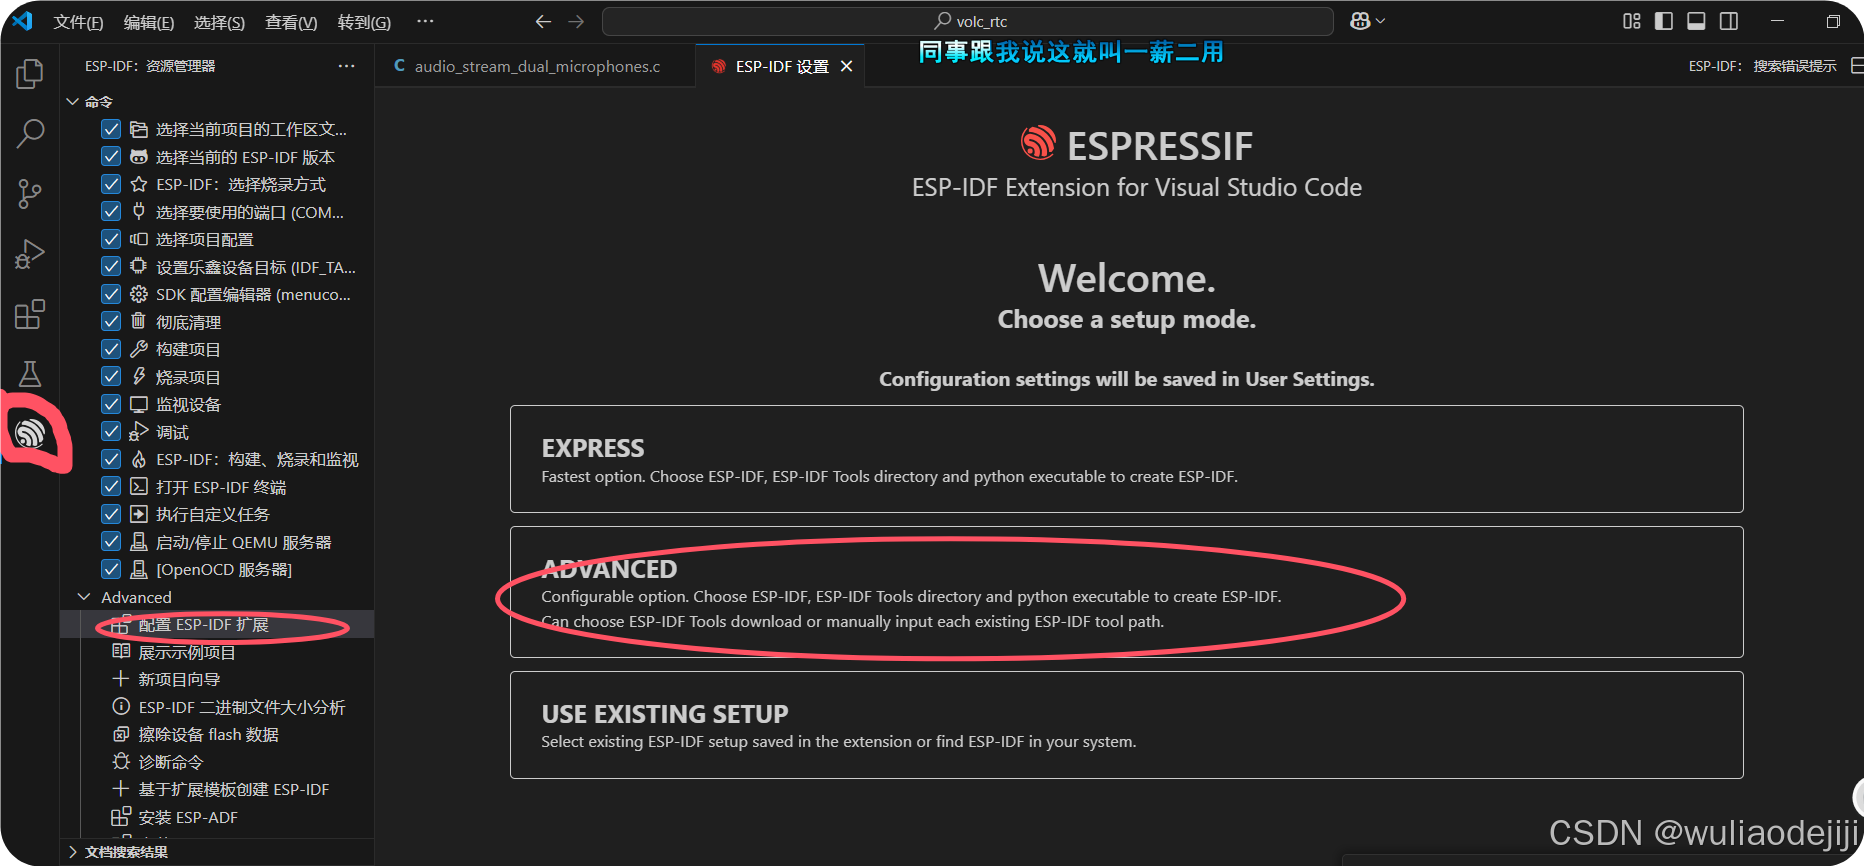This screenshot has width=1864, height=866.
Task: Toggle checkbox for [OpenOCD 服务器]
Action: (x=111, y=569)
